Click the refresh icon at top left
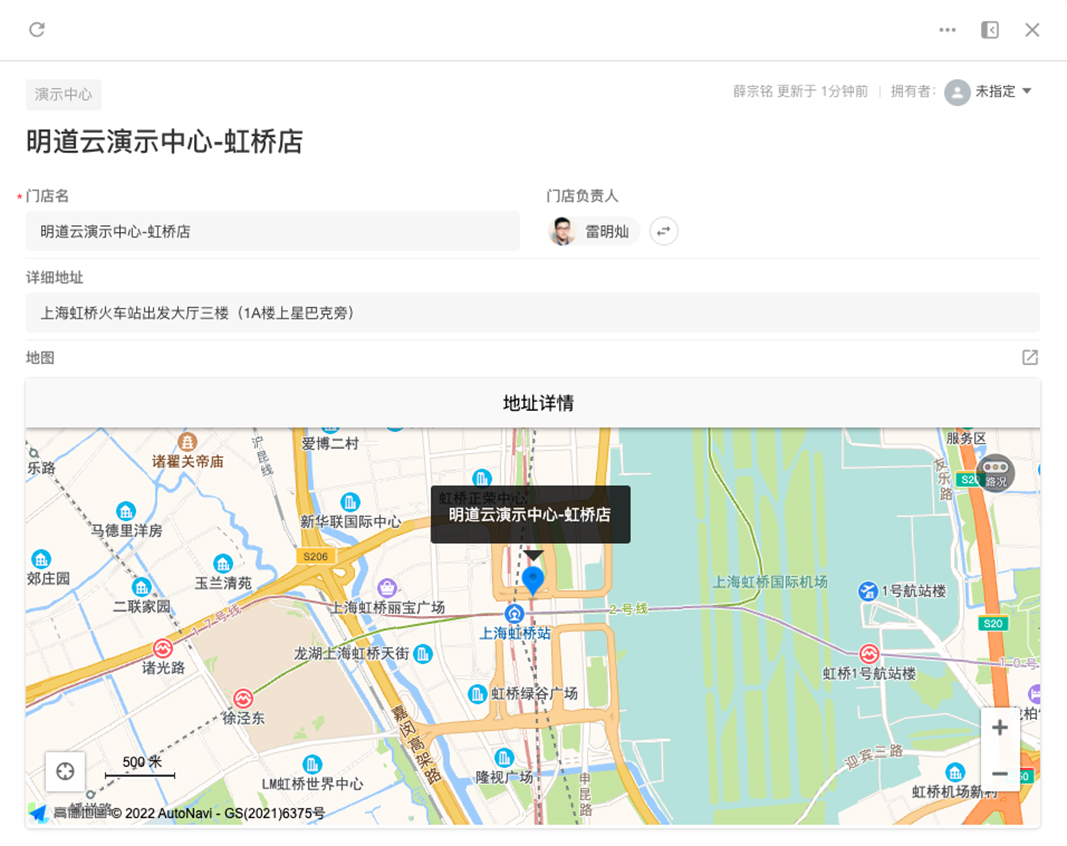Viewport: 1067px width, 846px height. click(x=37, y=29)
